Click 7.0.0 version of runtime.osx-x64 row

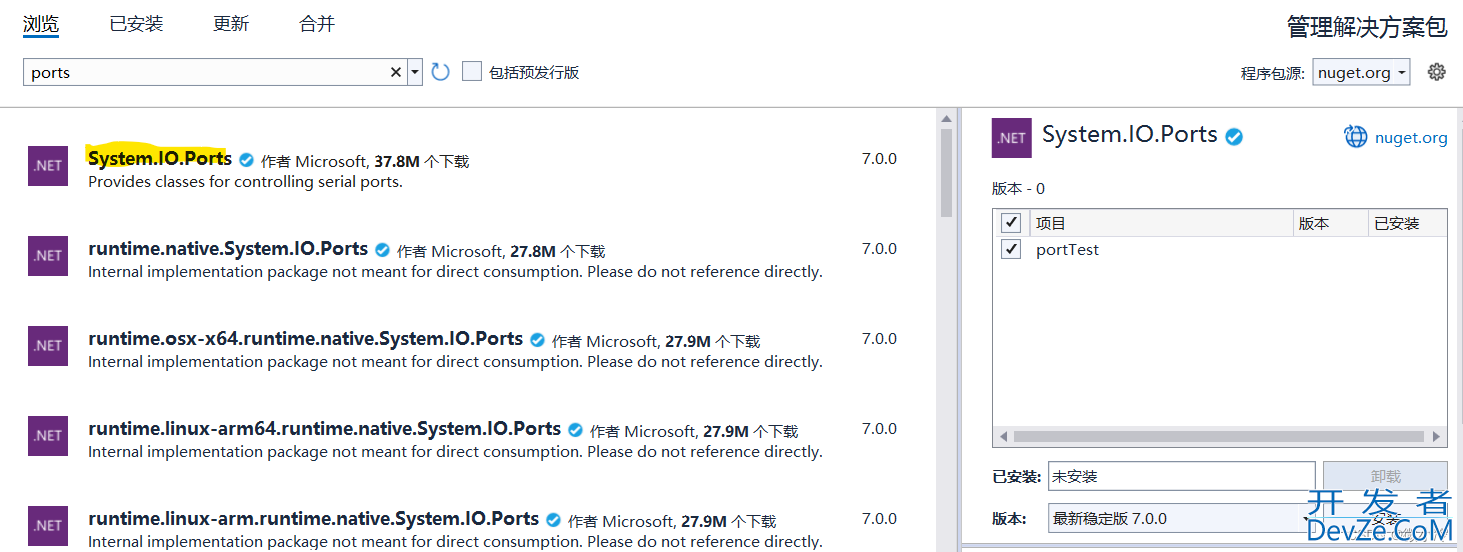tap(879, 339)
